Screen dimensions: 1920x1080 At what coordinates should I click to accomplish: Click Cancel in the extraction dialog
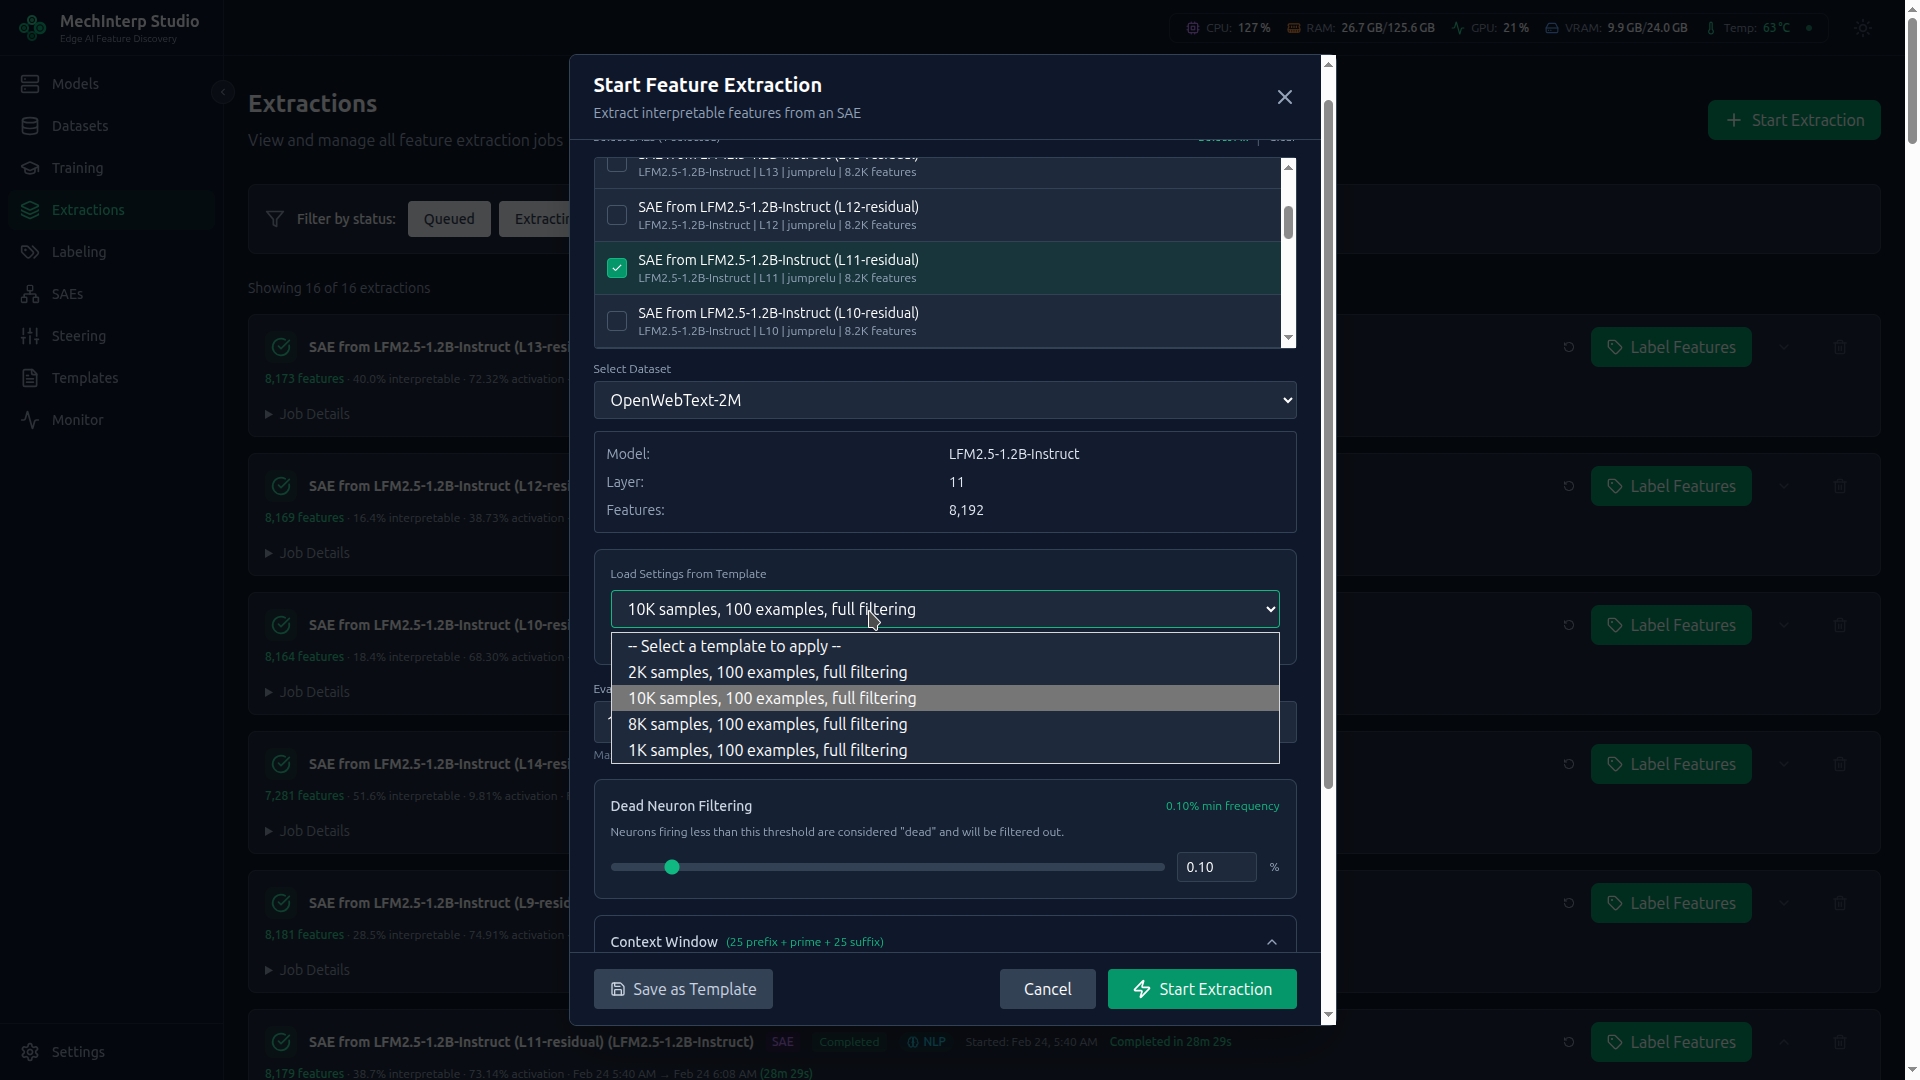click(x=1047, y=989)
